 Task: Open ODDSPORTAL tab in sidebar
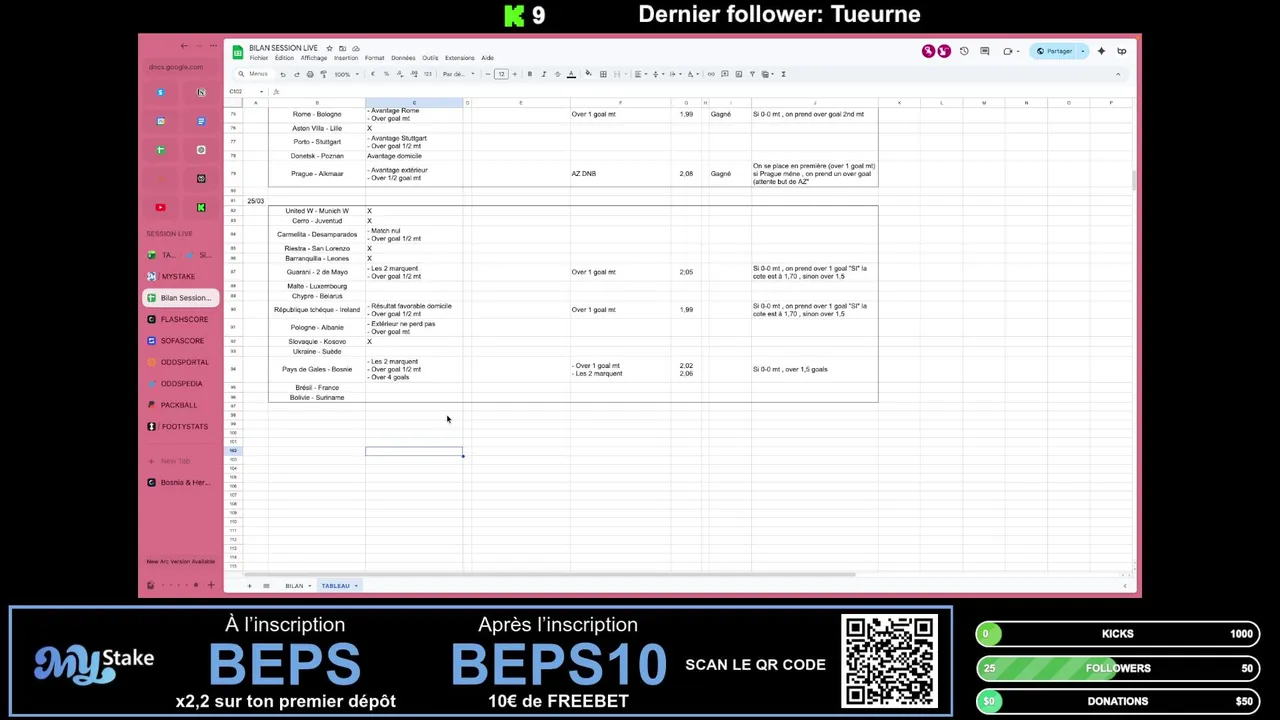click(x=178, y=362)
